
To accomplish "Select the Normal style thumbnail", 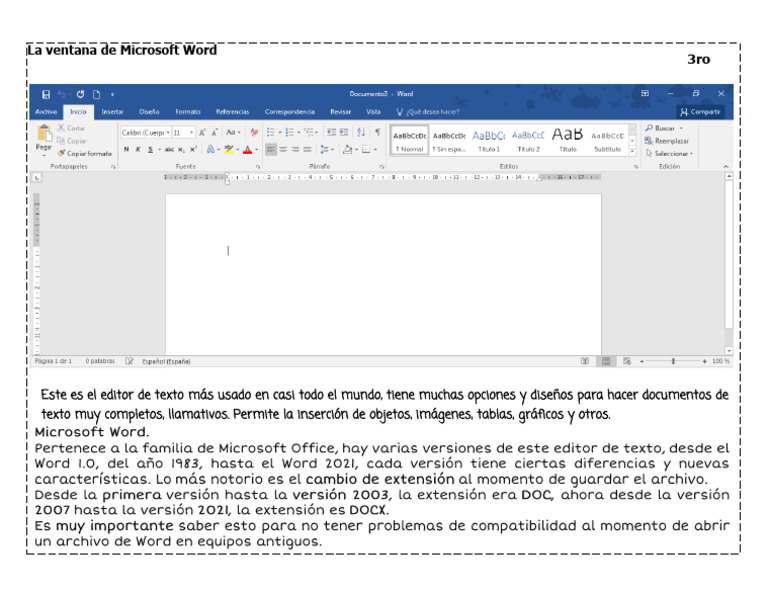I will click(409, 141).
